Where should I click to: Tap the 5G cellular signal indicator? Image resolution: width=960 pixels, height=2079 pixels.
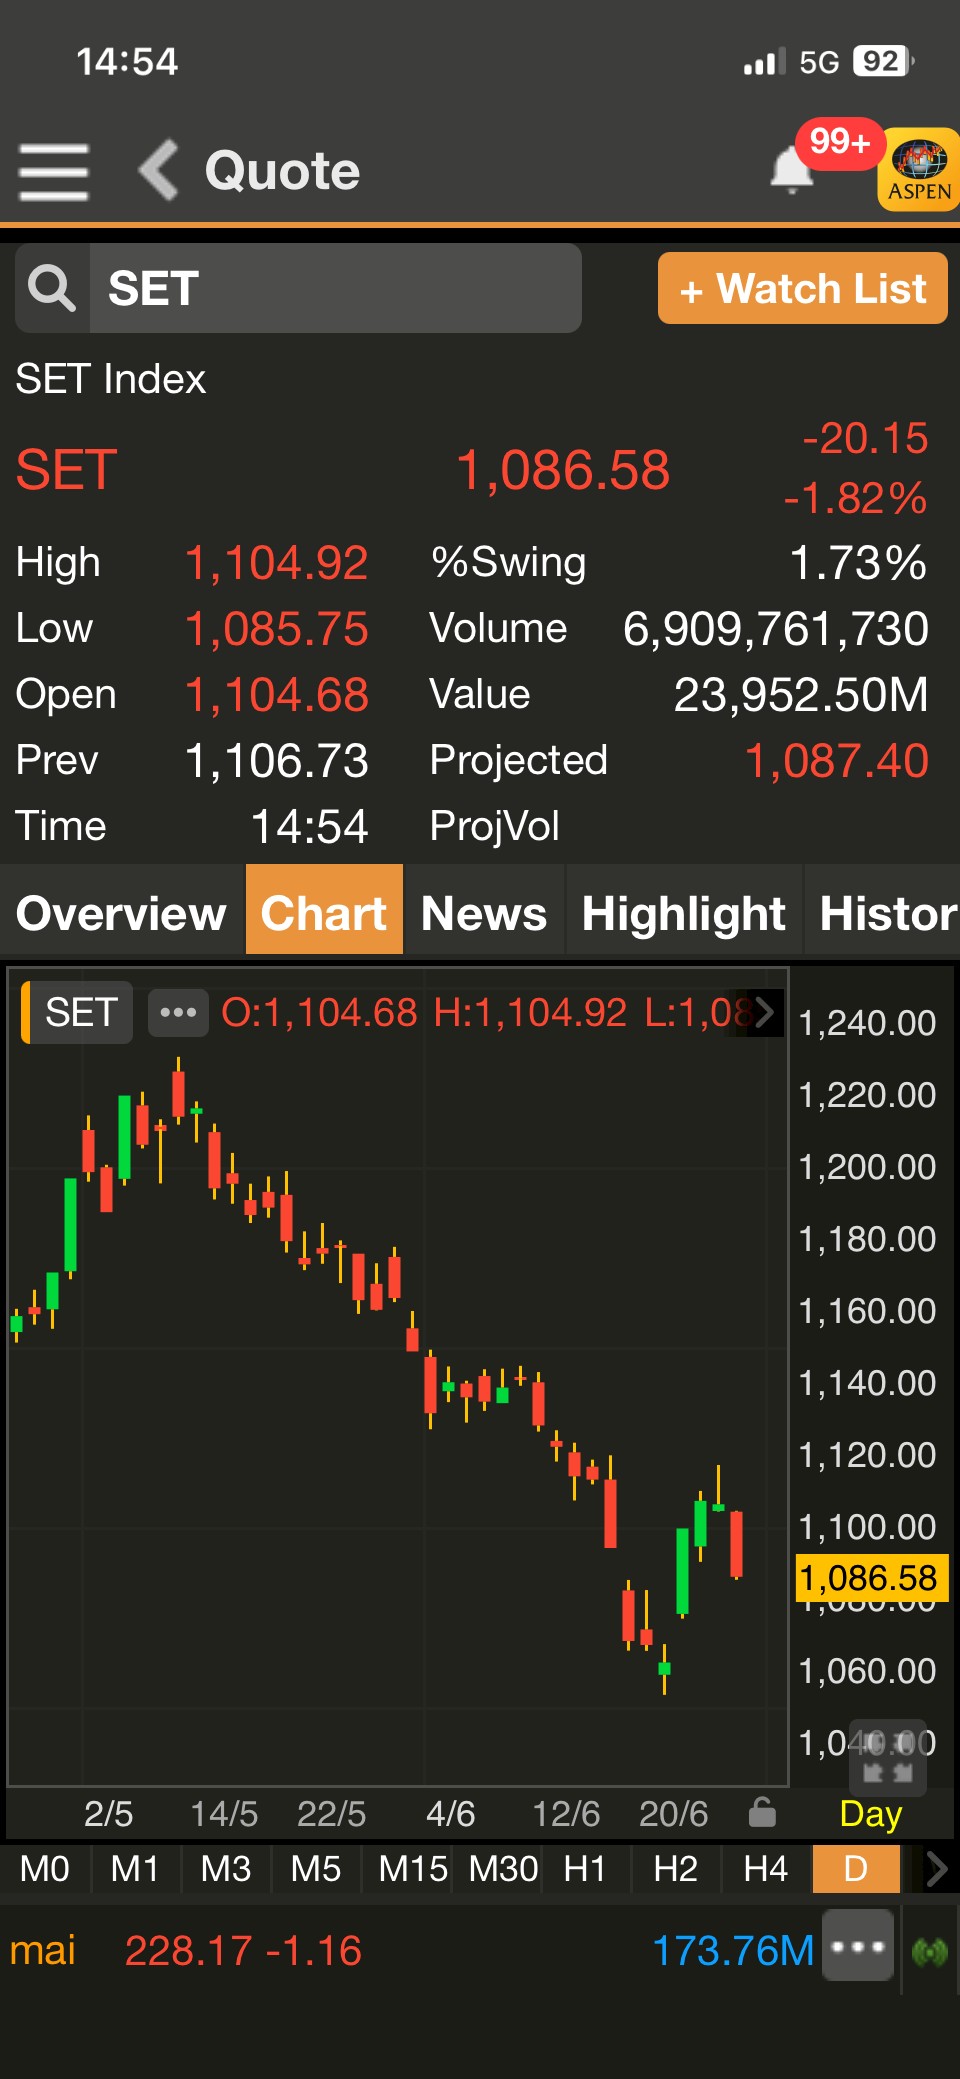[x=792, y=62]
